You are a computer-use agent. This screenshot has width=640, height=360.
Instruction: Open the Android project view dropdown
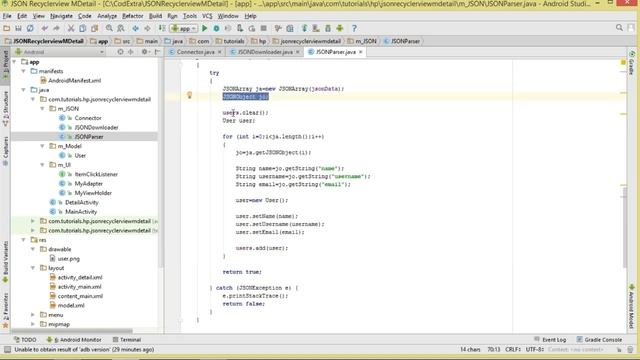click(x=59, y=52)
